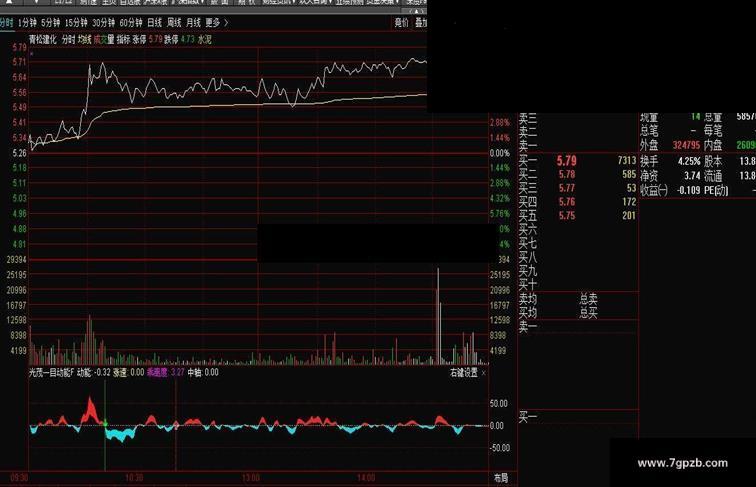This screenshot has width=756, height=487.
Task: Open the 布局 layout button
Action: pyautogui.click(x=501, y=478)
